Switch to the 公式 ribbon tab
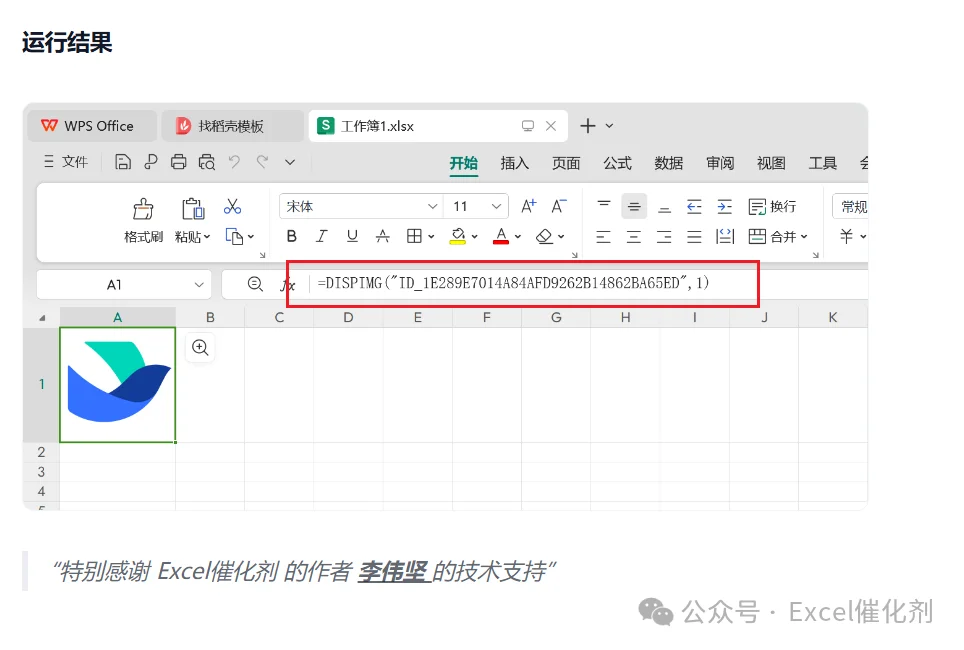Viewport: 964px width, 650px height. (x=617, y=163)
